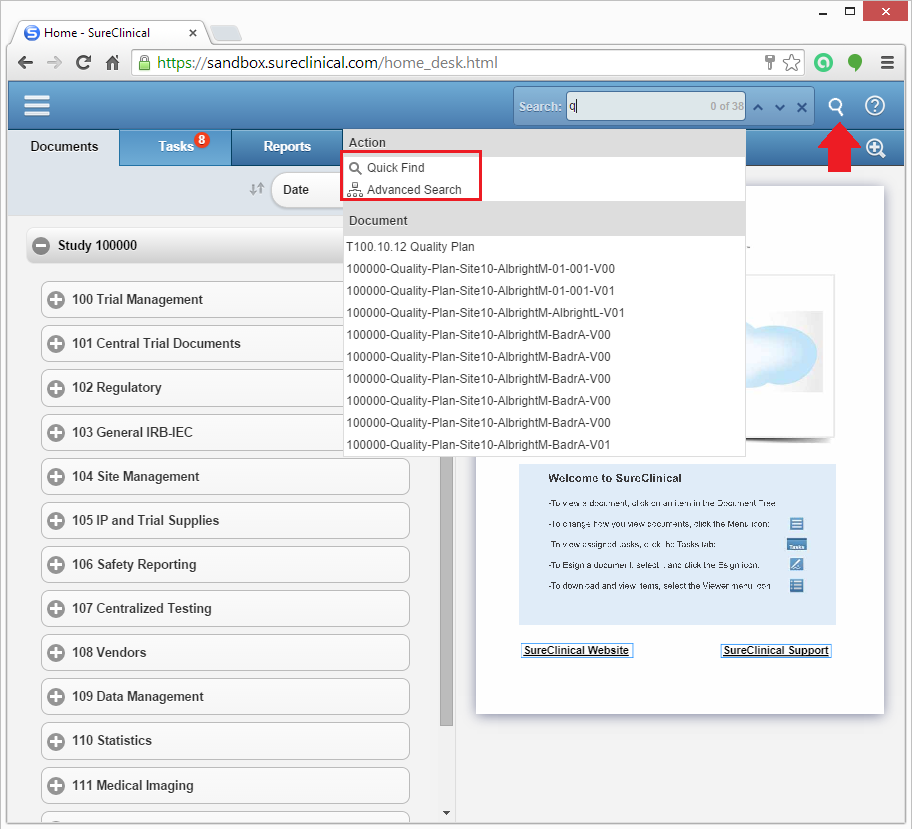Click the document tree vertical scrollbar
The width and height of the screenshot is (912, 829).
(446, 590)
